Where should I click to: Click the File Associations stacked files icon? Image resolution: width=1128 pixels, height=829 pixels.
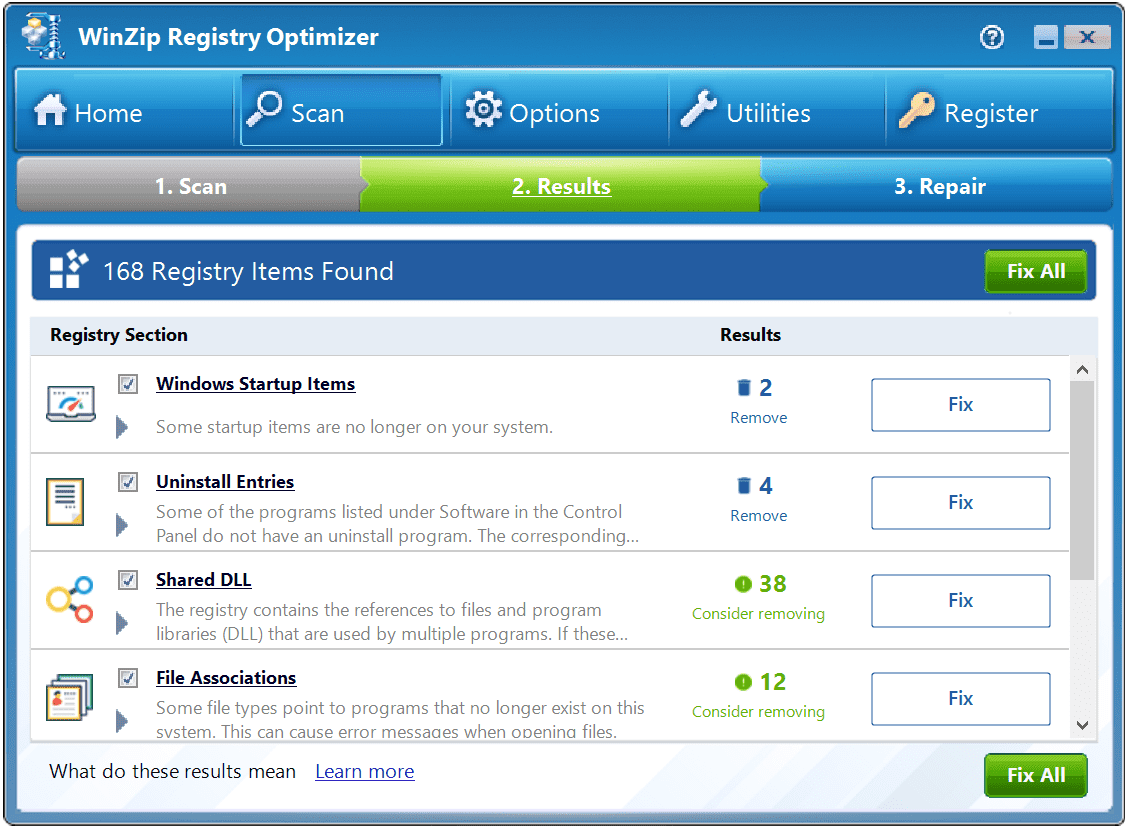pos(70,697)
